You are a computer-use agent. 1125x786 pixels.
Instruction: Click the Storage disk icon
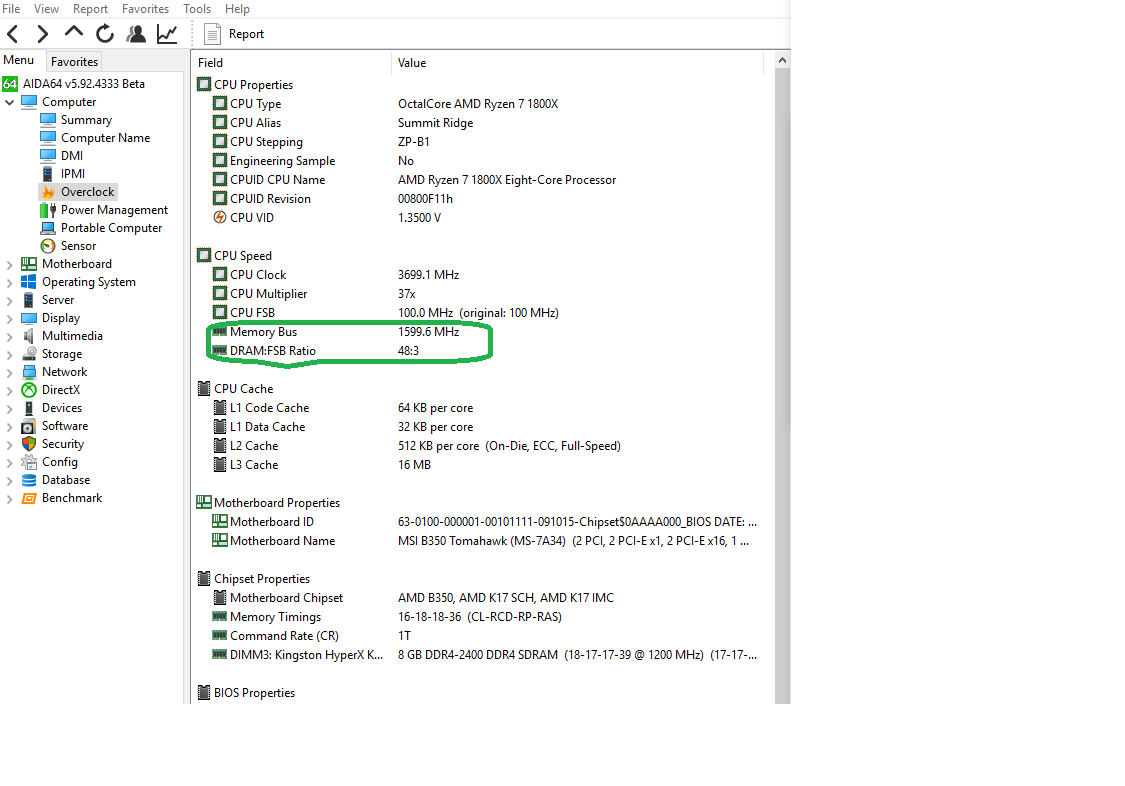point(29,354)
